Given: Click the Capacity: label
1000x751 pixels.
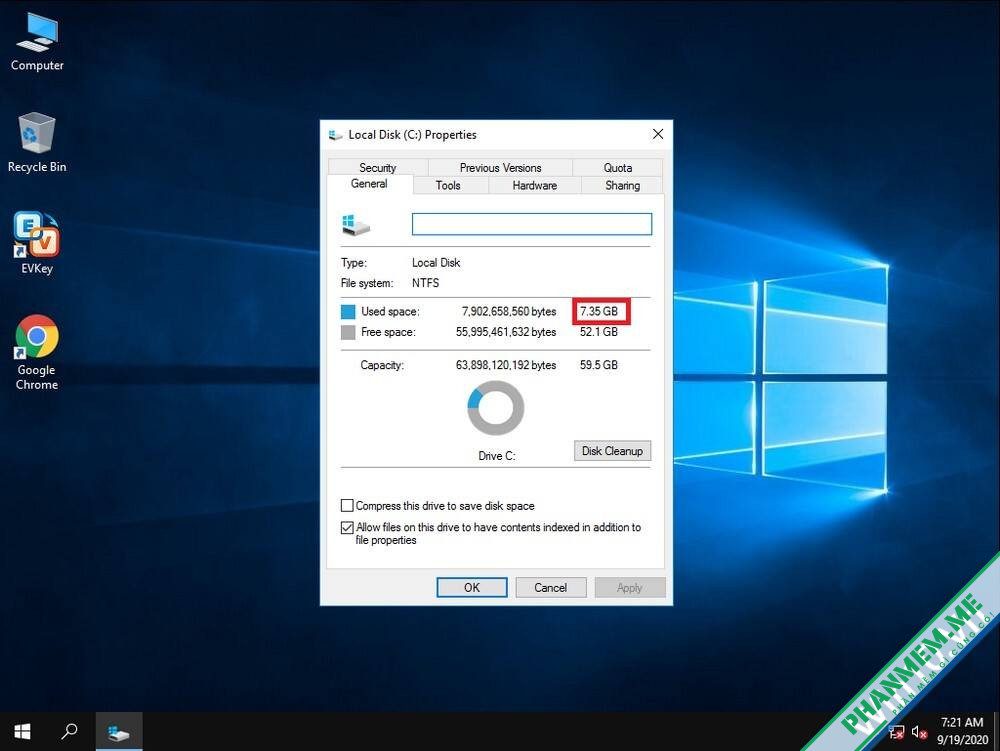Looking at the screenshot, I should coord(382,365).
